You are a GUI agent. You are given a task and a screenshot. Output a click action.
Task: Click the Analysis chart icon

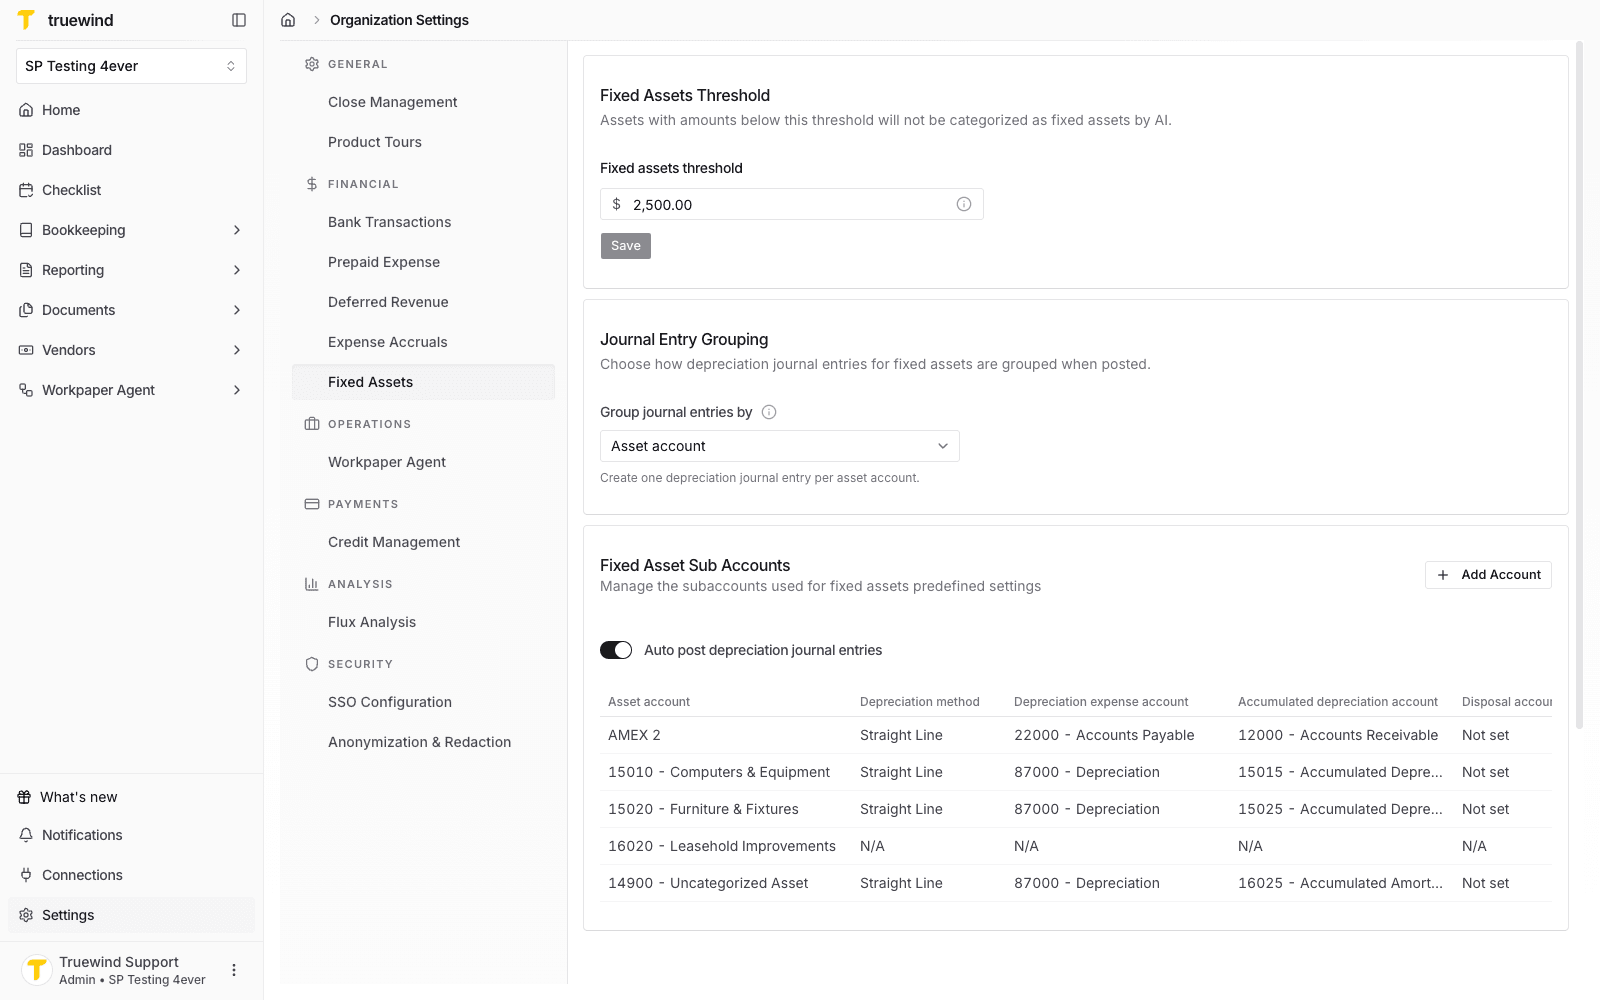tap(312, 584)
